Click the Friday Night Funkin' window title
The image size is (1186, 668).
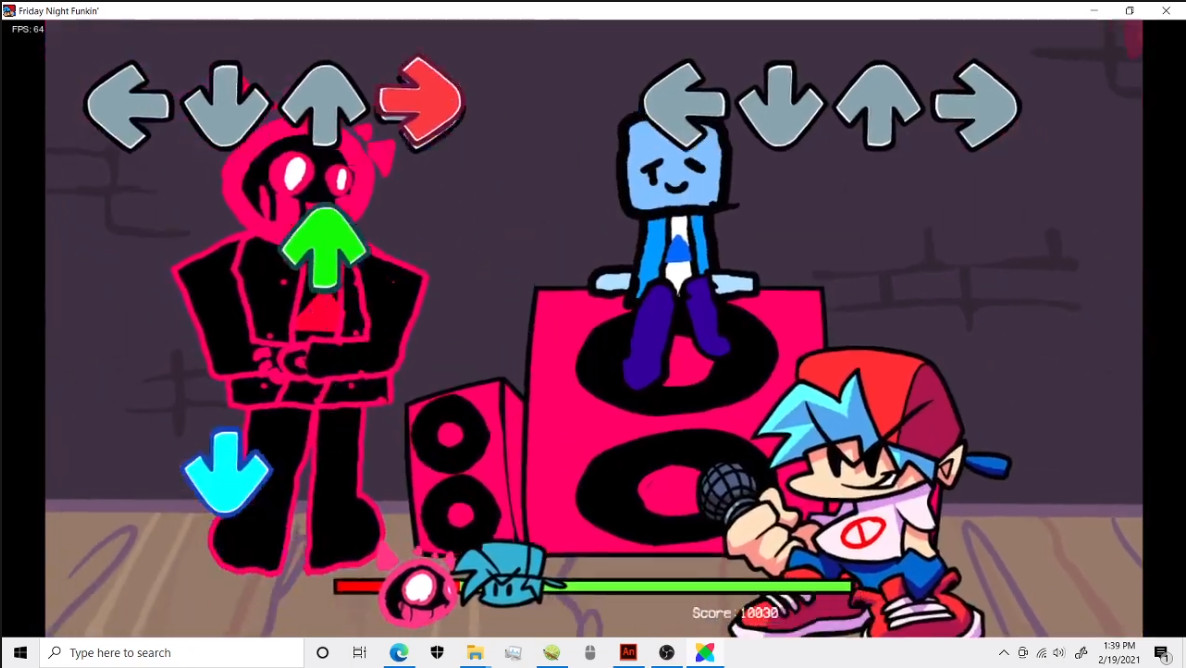coord(59,11)
